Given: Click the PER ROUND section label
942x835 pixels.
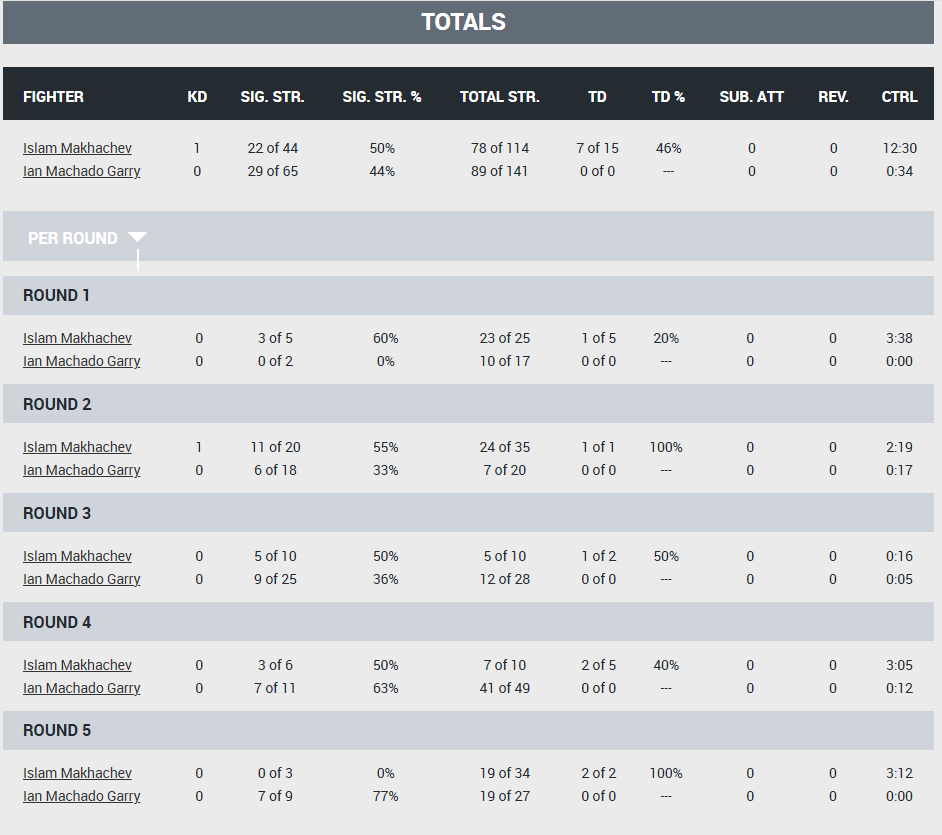Looking at the screenshot, I should pyautogui.click(x=73, y=238).
